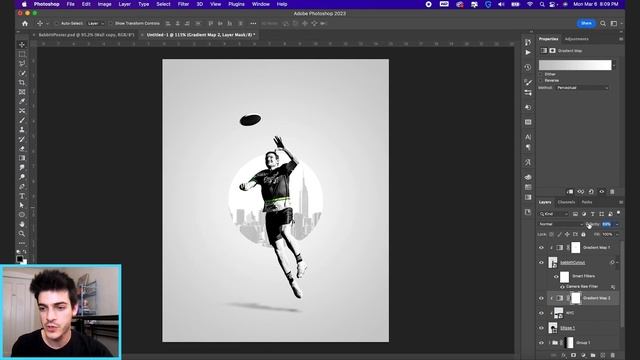Select the Eraser tool
The width and height of the screenshot is (640, 360).
click(22, 149)
